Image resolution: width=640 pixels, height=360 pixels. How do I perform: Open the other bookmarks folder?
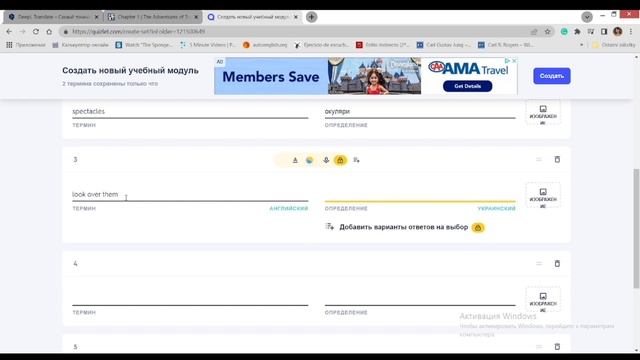[x=613, y=45]
